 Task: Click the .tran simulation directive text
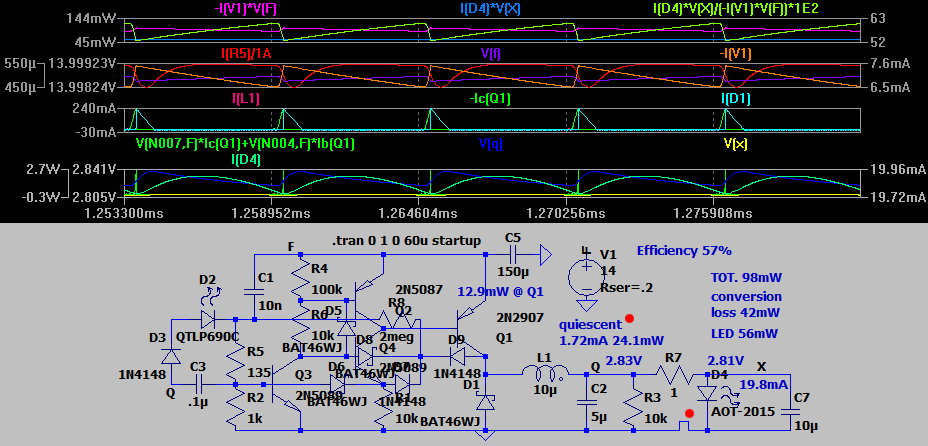click(x=405, y=241)
